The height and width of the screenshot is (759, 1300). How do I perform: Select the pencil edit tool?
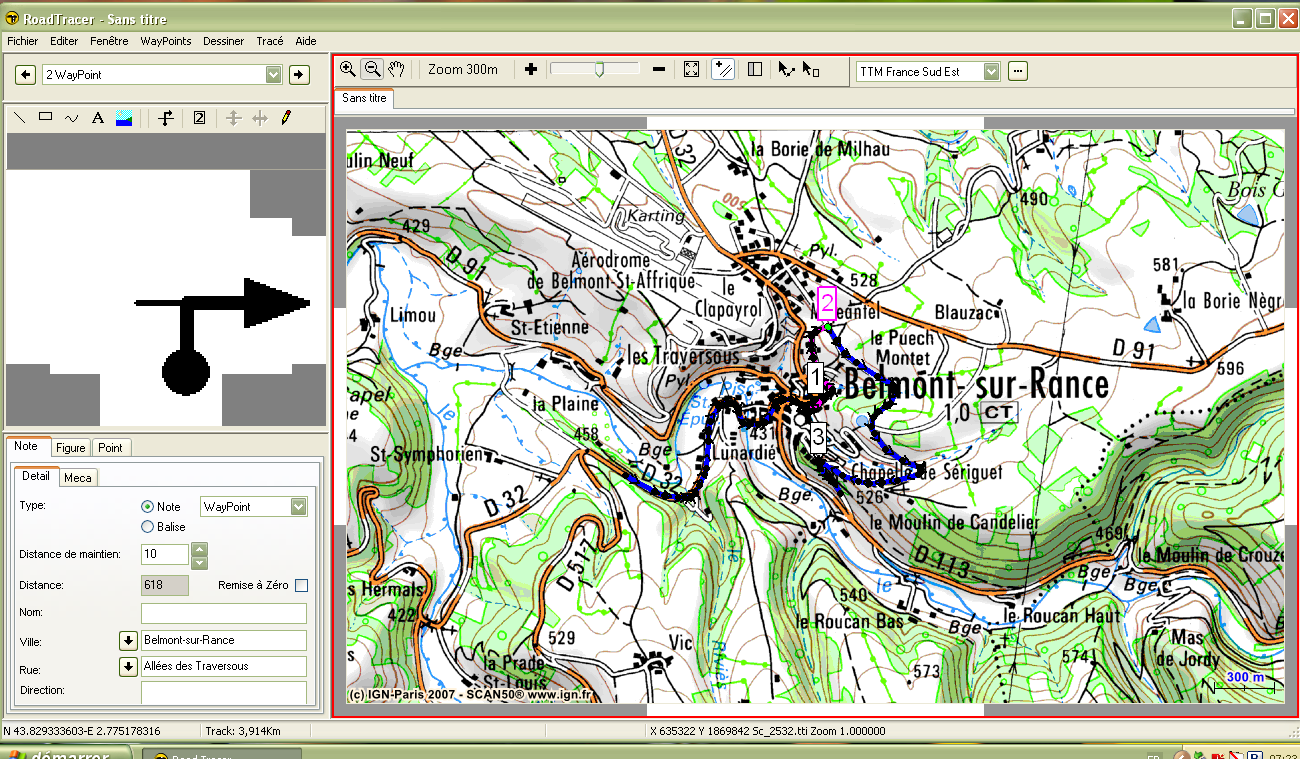click(286, 117)
